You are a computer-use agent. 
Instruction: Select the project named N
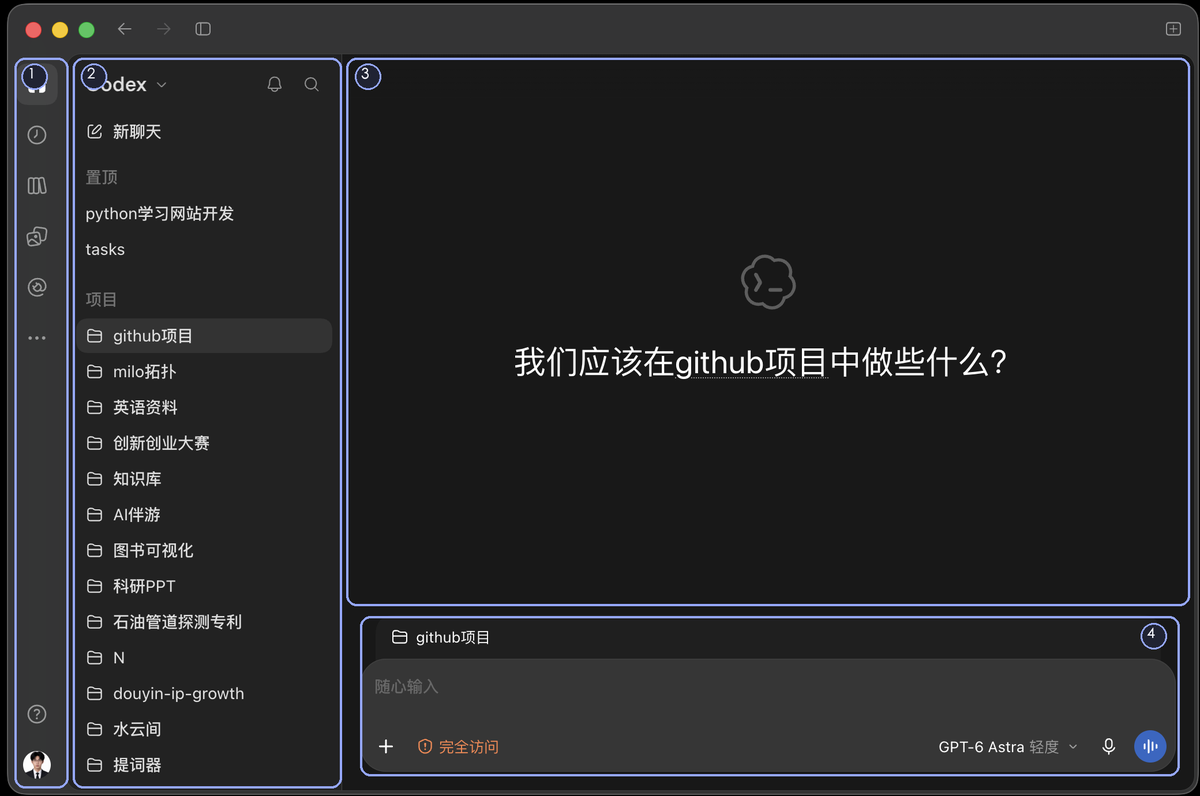[204, 658]
